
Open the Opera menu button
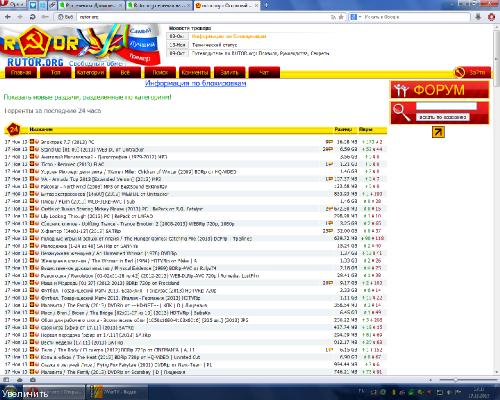point(12,4)
